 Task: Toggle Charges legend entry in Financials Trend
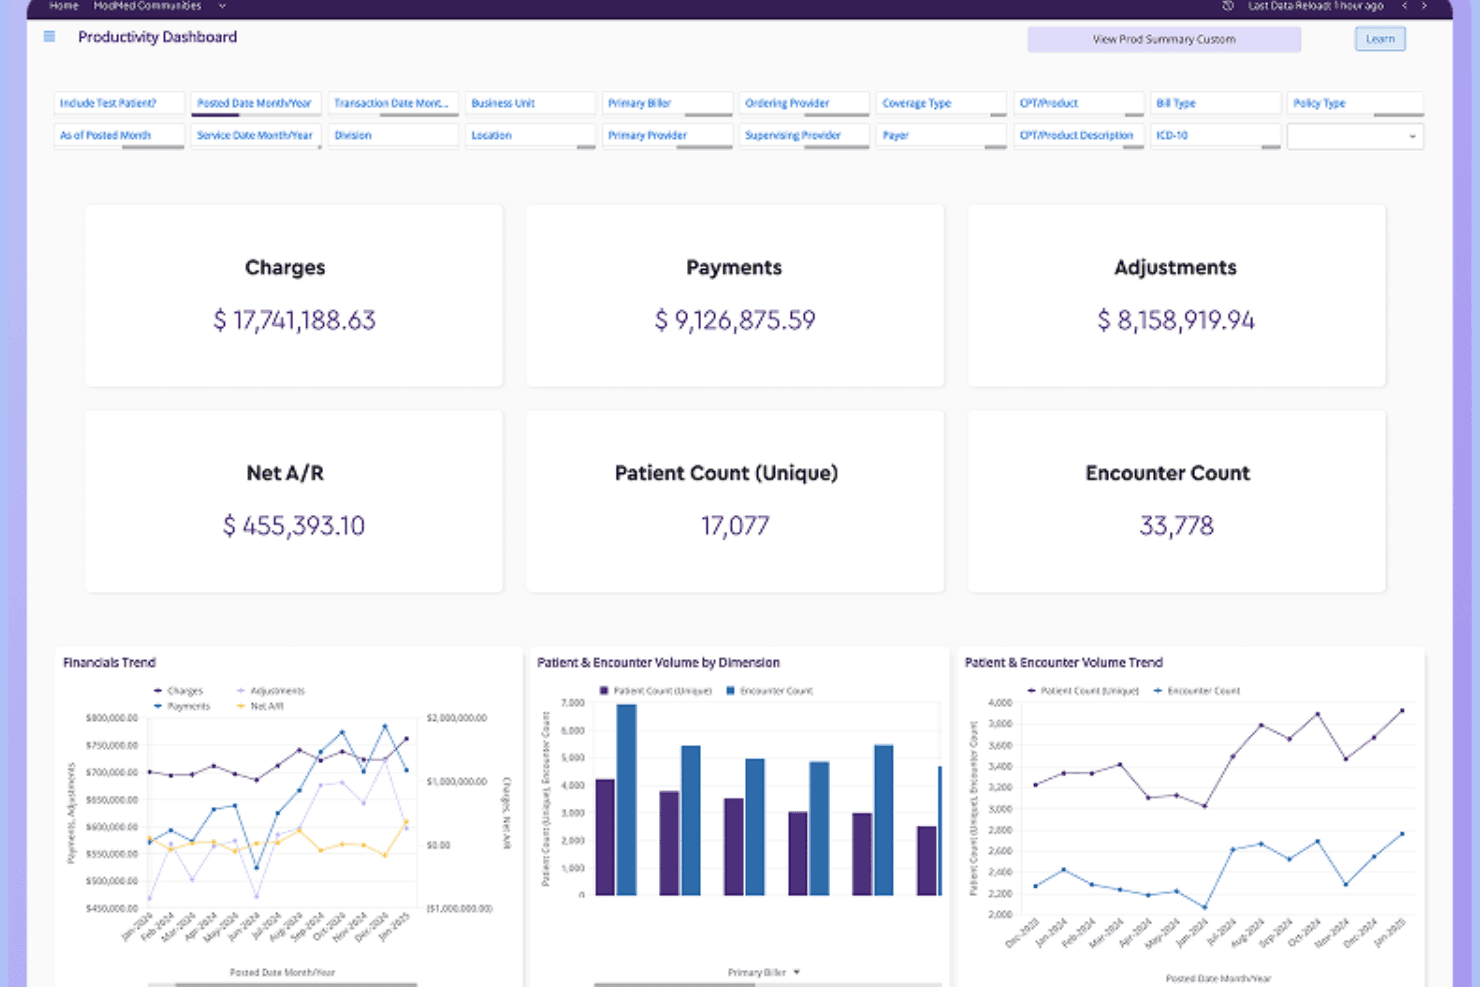178,691
